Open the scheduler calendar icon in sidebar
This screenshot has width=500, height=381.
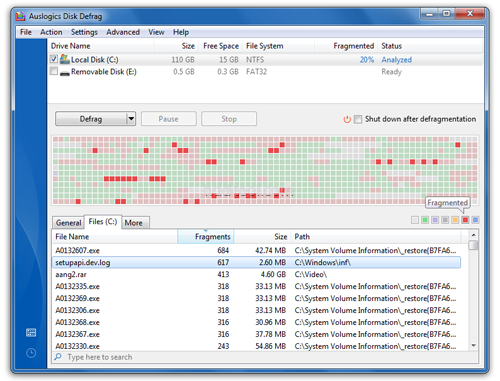click(31, 332)
